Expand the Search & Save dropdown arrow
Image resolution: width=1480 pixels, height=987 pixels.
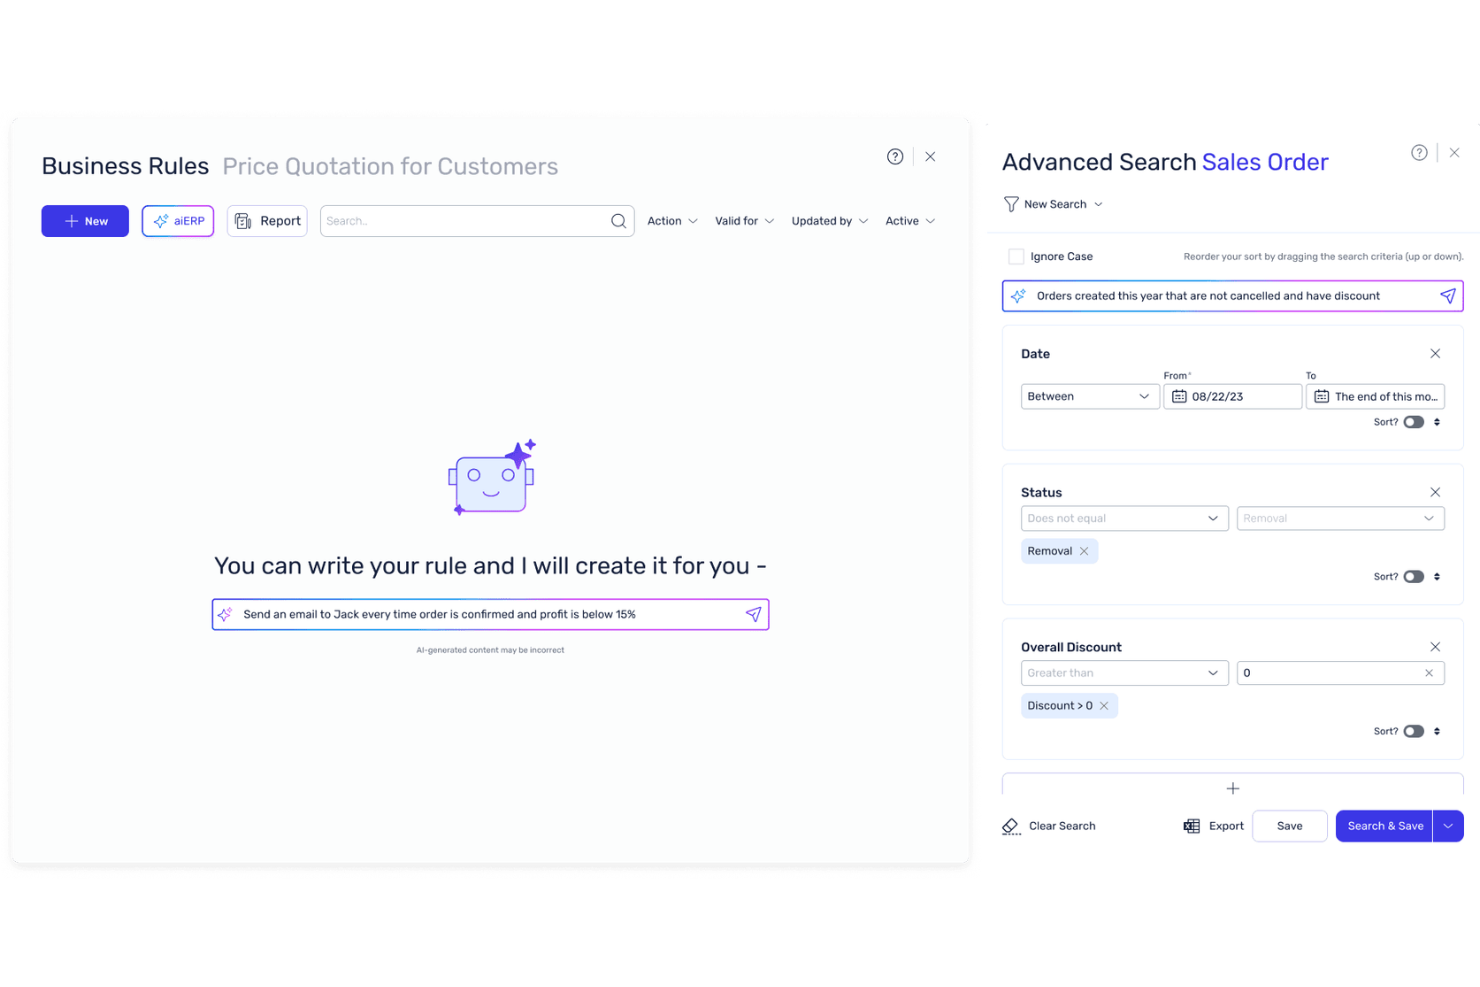click(x=1447, y=825)
